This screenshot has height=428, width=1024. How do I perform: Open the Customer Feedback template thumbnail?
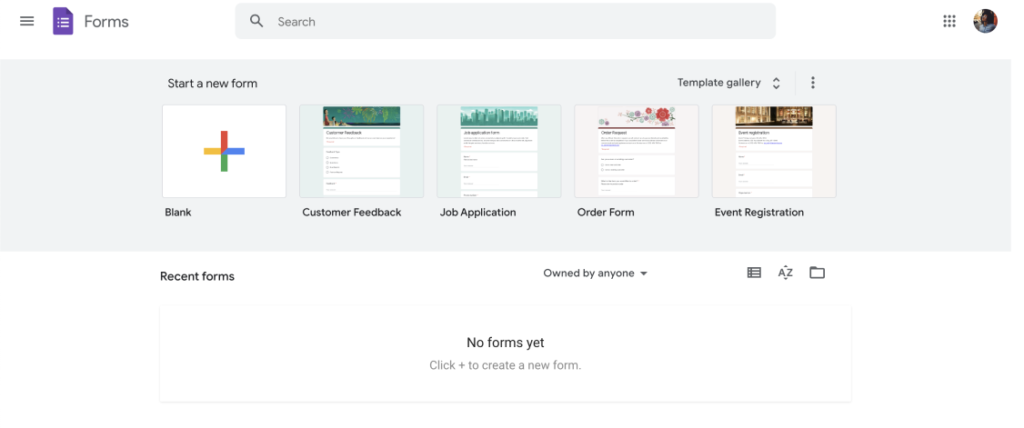click(361, 151)
